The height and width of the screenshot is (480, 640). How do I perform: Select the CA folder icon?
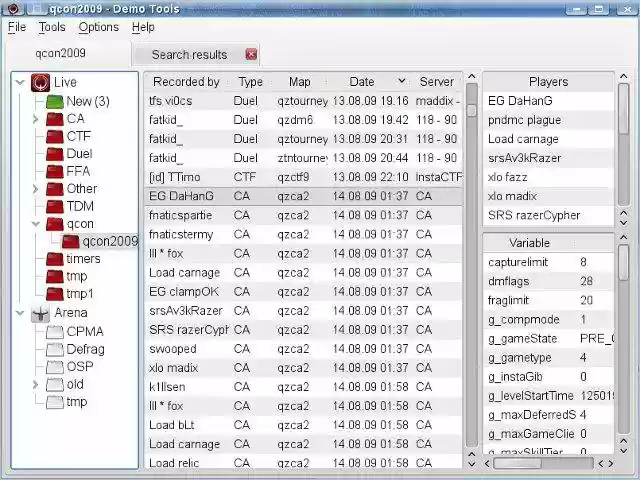[x=55, y=119]
